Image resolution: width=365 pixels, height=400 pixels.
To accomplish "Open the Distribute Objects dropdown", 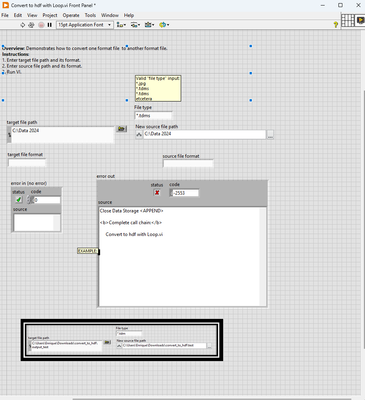I will pyautogui.click(x=135, y=25).
